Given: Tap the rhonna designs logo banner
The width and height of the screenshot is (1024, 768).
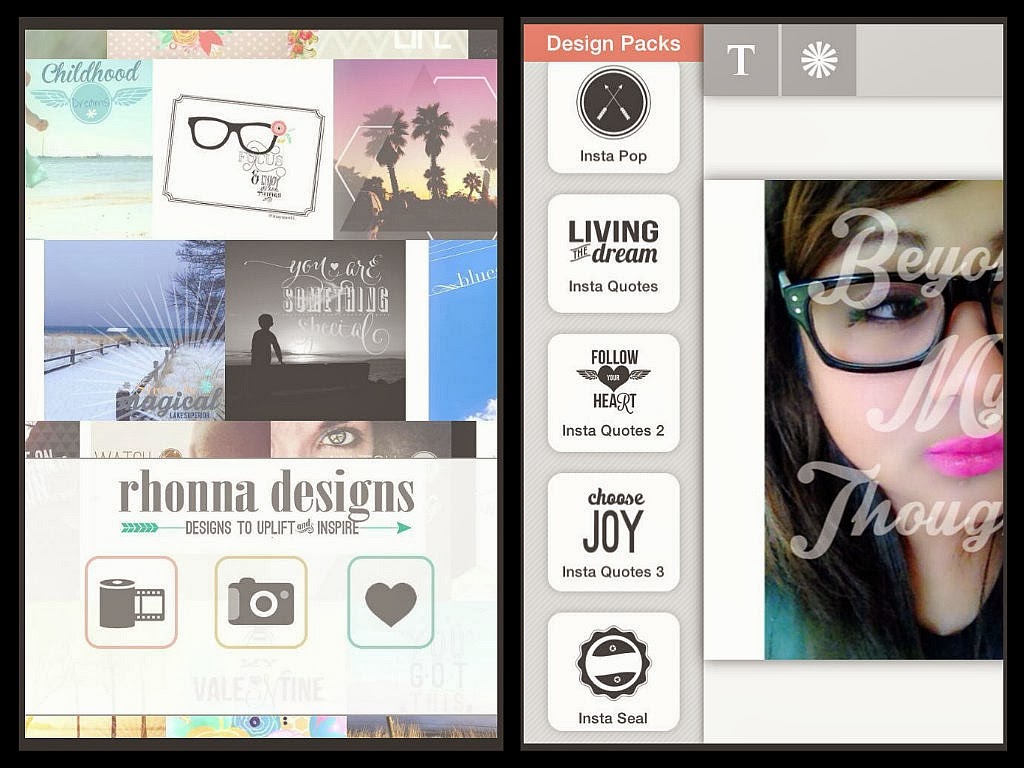Looking at the screenshot, I should (x=266, y=503).
